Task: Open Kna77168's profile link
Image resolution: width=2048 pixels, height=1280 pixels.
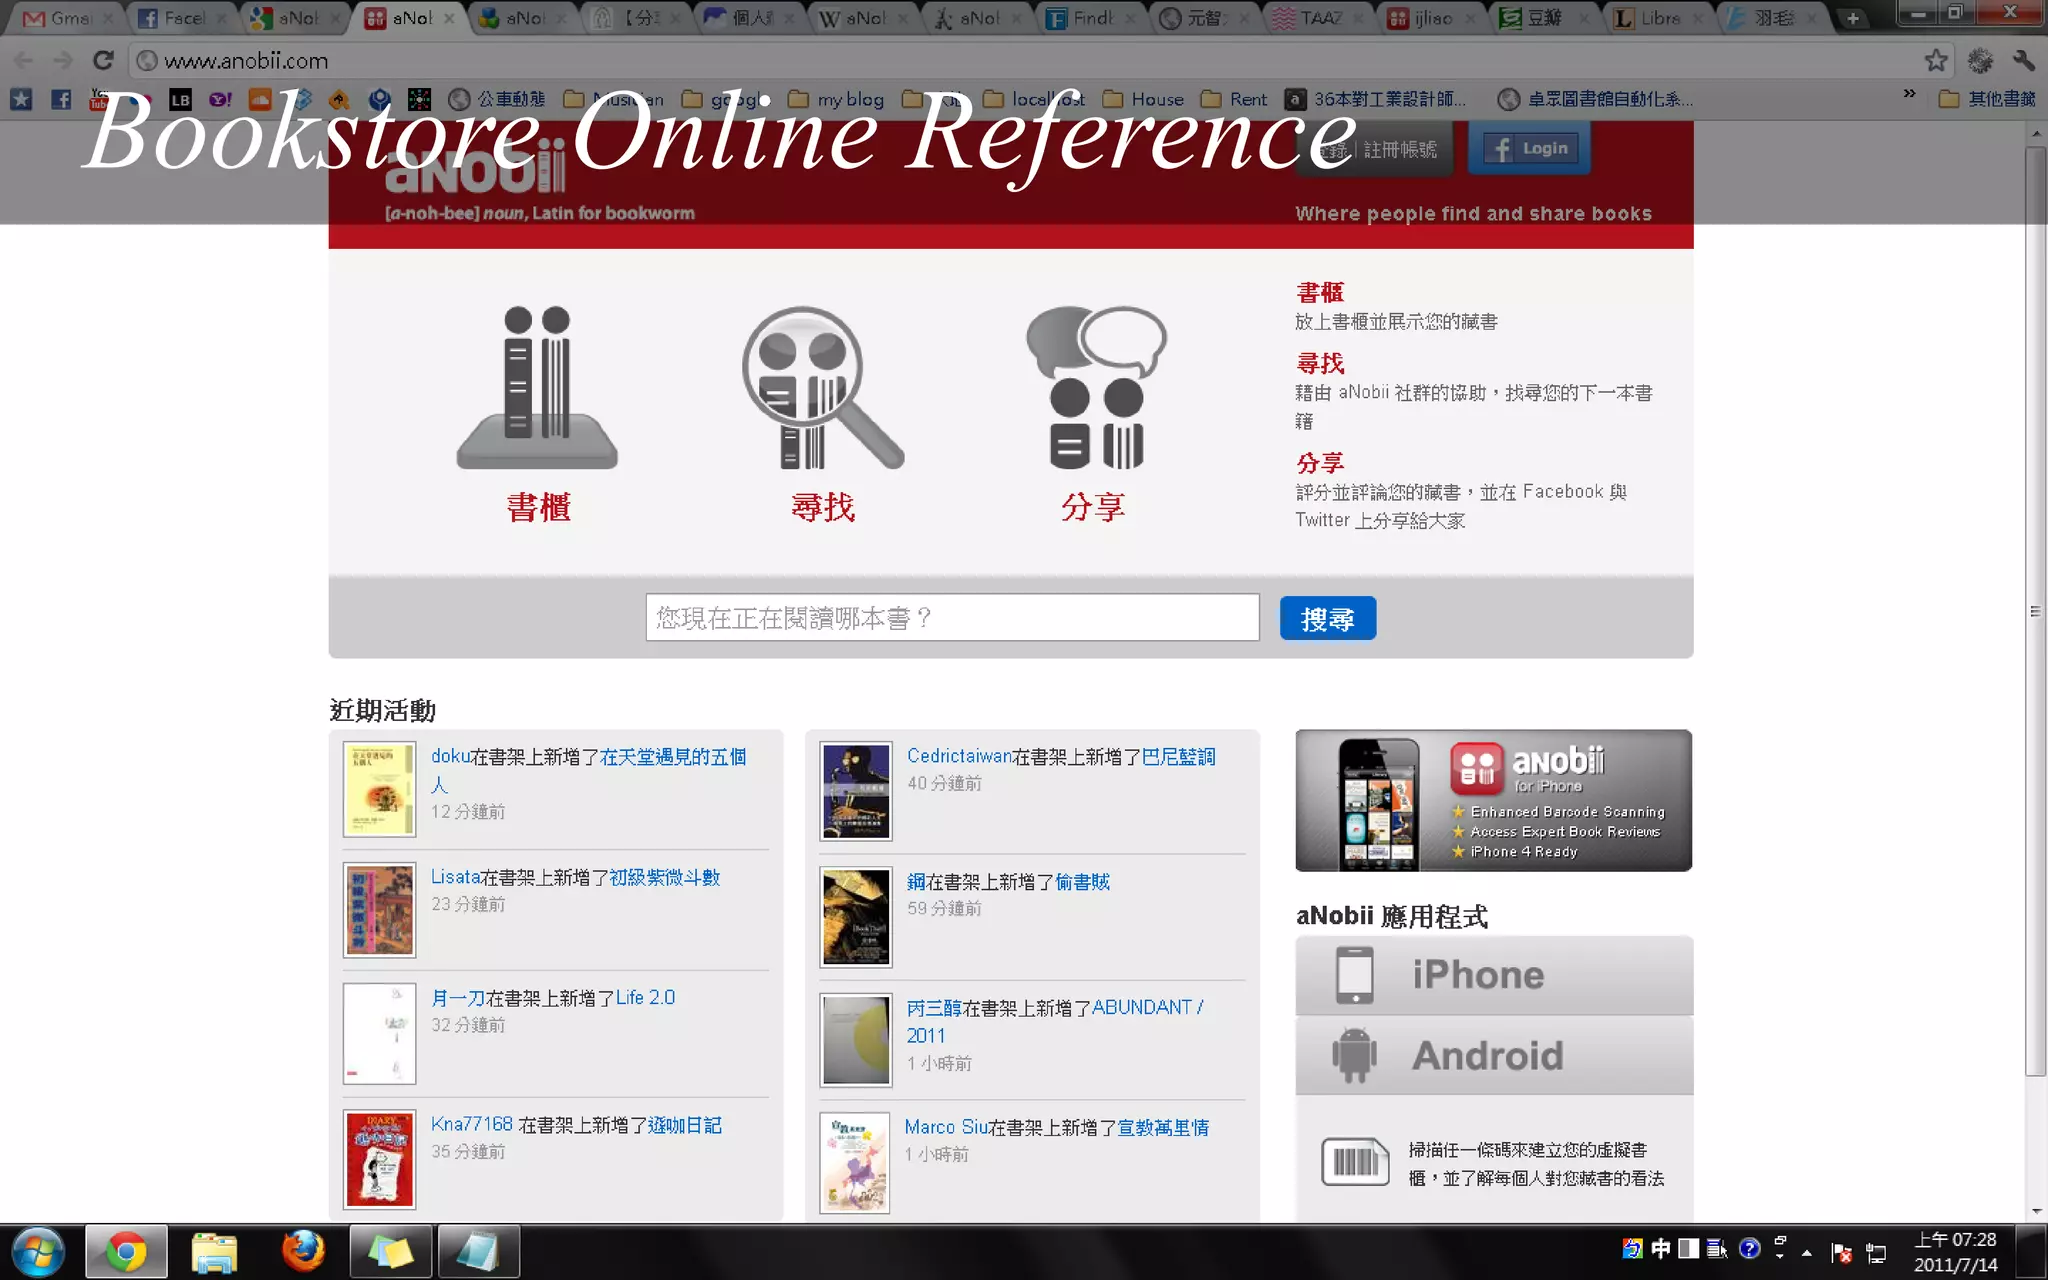Action: pos(471,1125)
